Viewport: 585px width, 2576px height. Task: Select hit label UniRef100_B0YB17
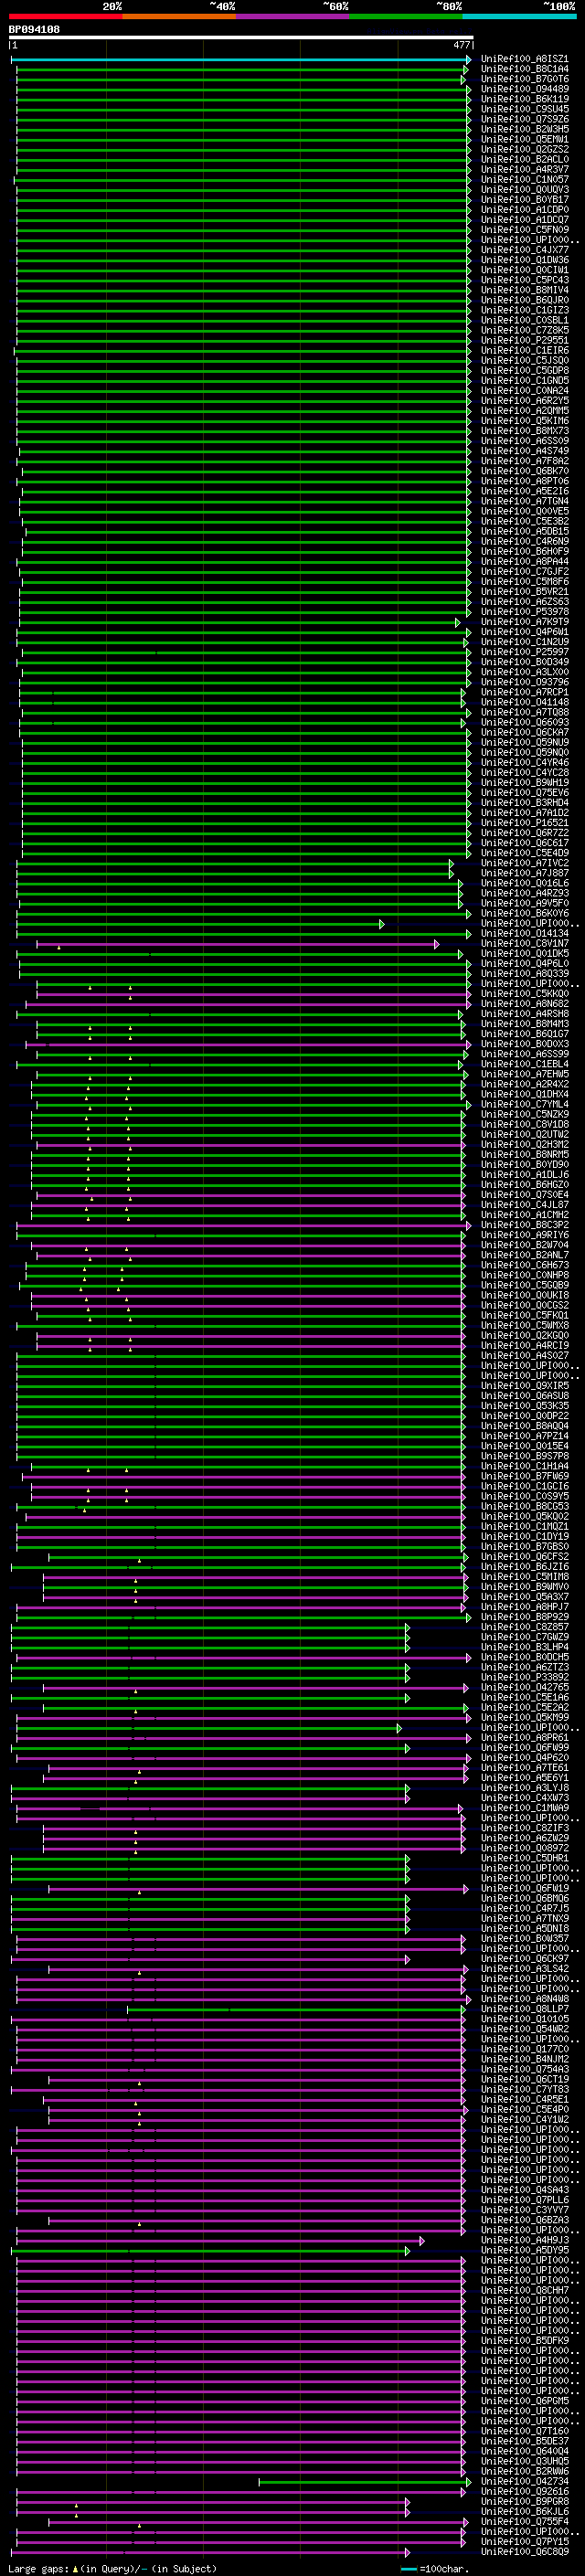[x=524, y=200]
